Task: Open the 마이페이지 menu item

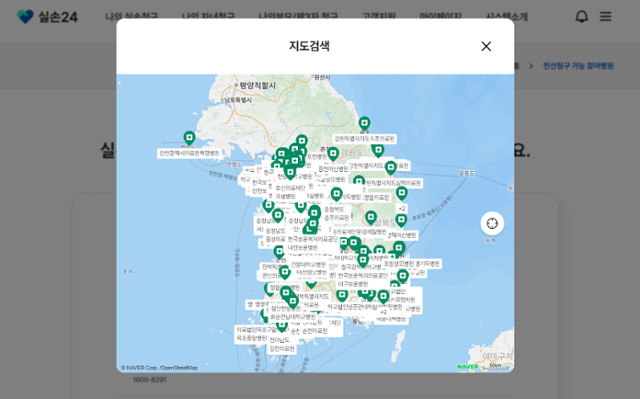Action: pos(440,17)
